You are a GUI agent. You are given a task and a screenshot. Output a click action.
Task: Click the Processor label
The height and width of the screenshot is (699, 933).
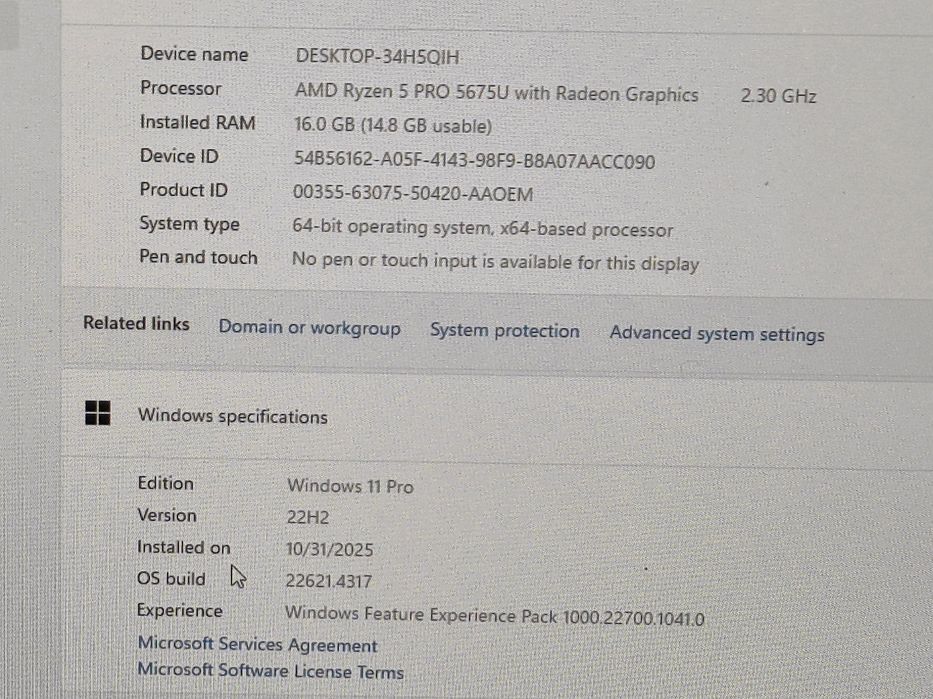(181, 88)
